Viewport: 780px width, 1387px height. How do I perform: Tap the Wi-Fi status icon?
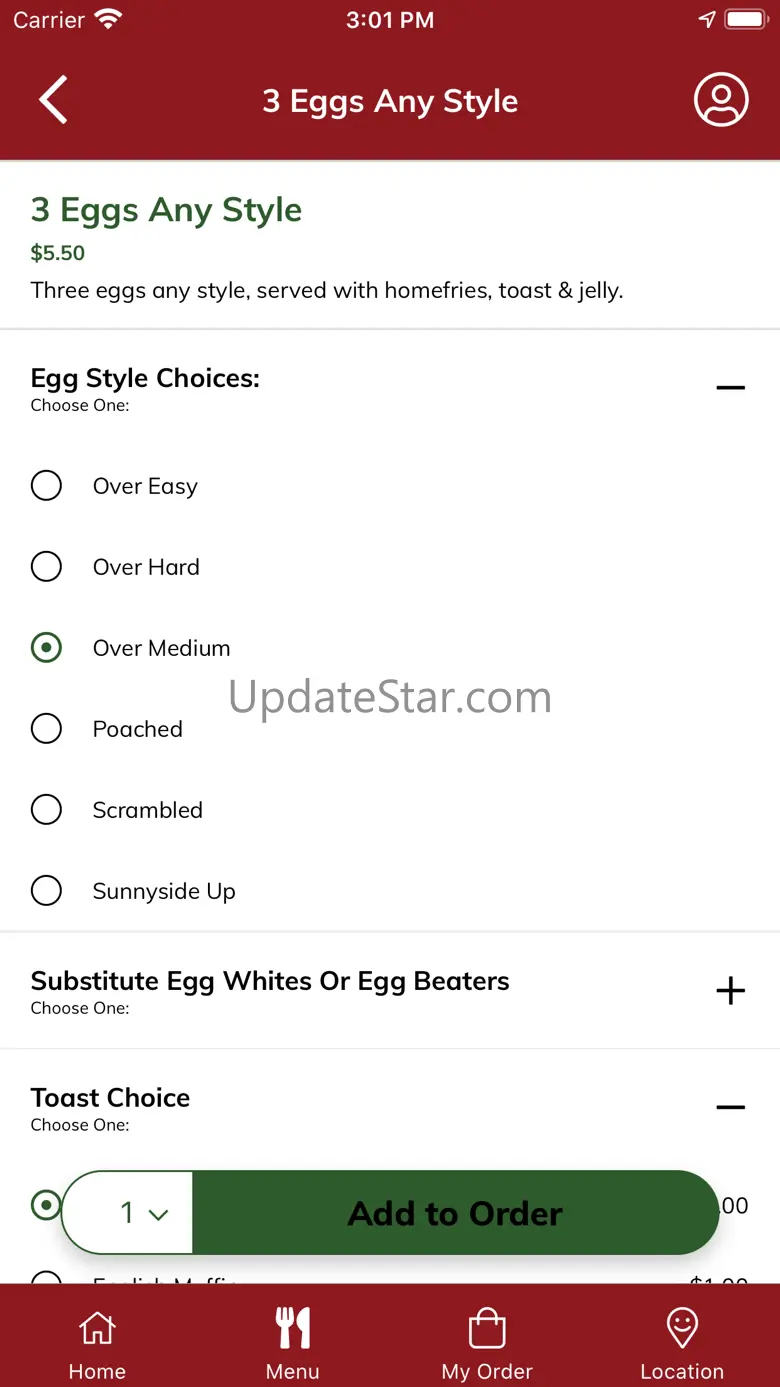pyautogui.click(x=107, y=20)
